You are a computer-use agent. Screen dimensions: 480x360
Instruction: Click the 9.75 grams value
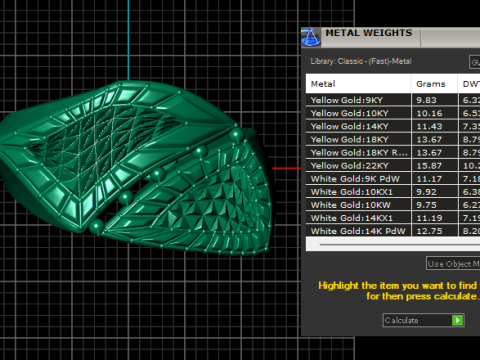point(426,205)
